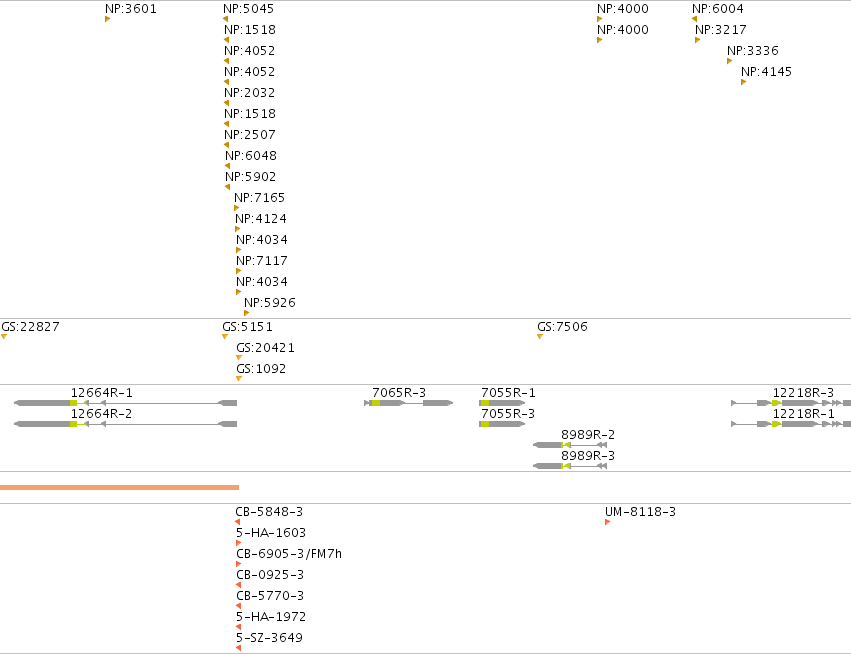Screen dimensions: 851x654
Task: Click the GS:7506 insertion marker
Action: pyautogui.click(x=539, y=337)
